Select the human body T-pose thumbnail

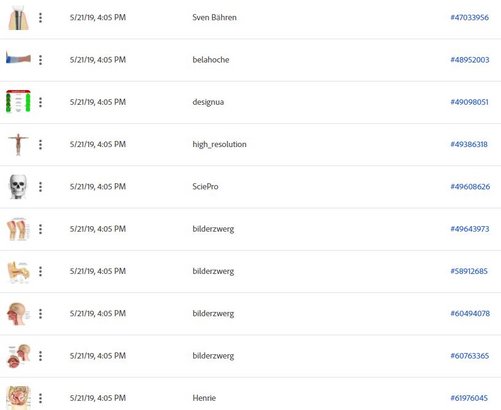pyautogui.click(x=18, y=144)
